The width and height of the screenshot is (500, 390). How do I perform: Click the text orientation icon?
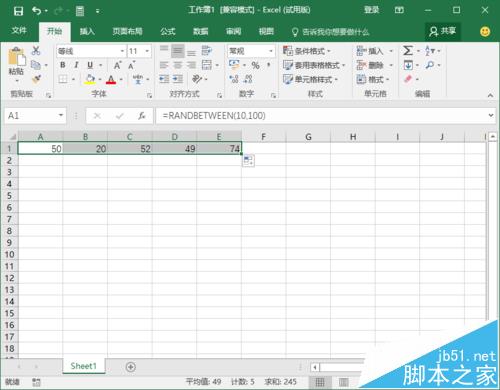(197, 79)
